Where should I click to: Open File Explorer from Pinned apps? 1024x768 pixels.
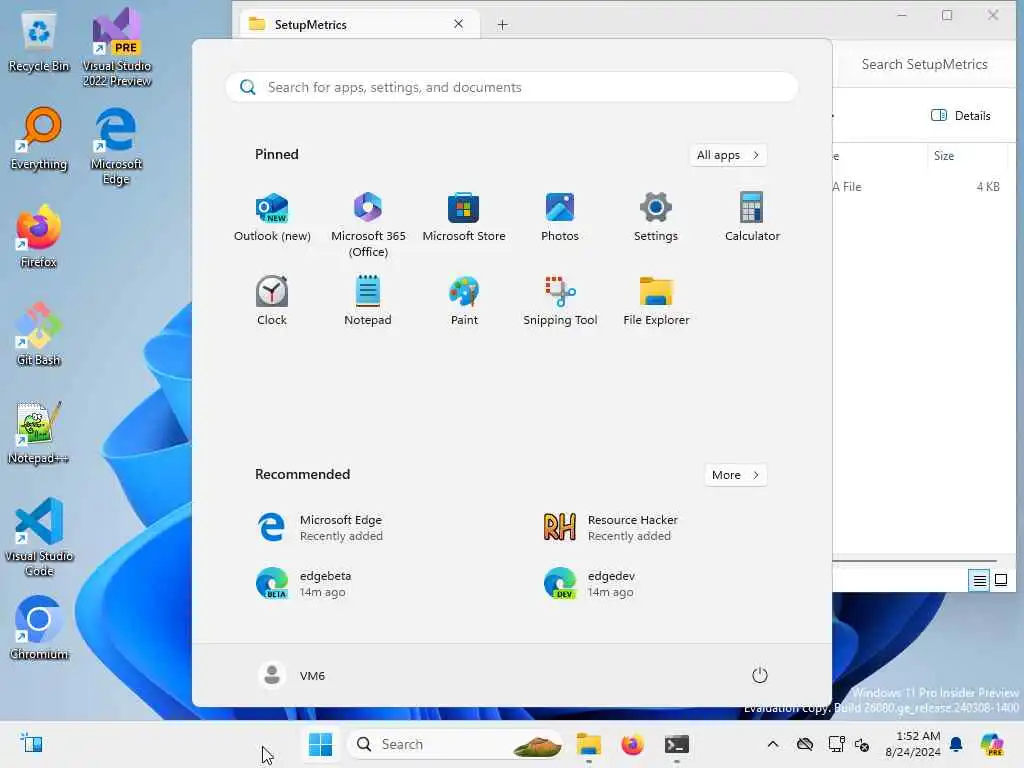pos(656,301)
